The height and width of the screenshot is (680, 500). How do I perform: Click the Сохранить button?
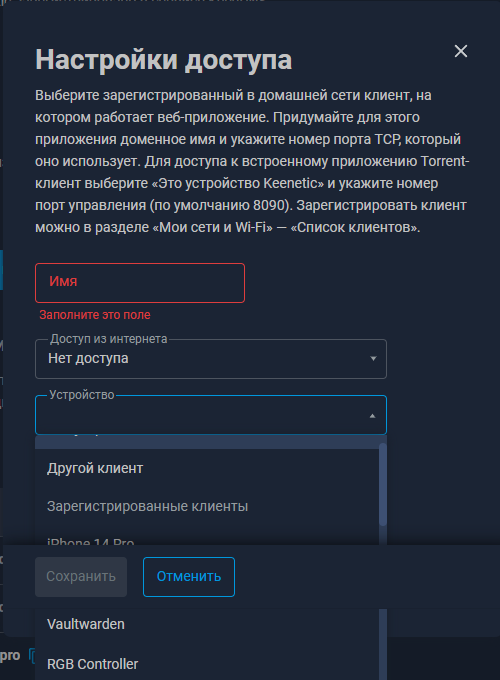(x=81, y=576)
